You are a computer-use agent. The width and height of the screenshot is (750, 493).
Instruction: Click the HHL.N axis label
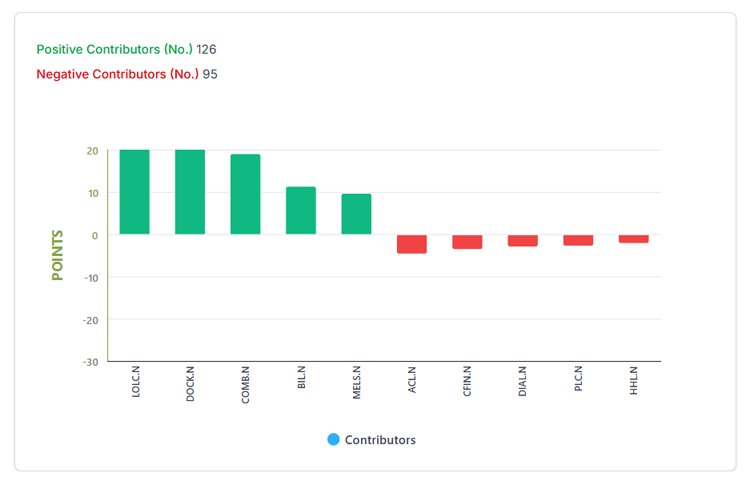point(634,380)
